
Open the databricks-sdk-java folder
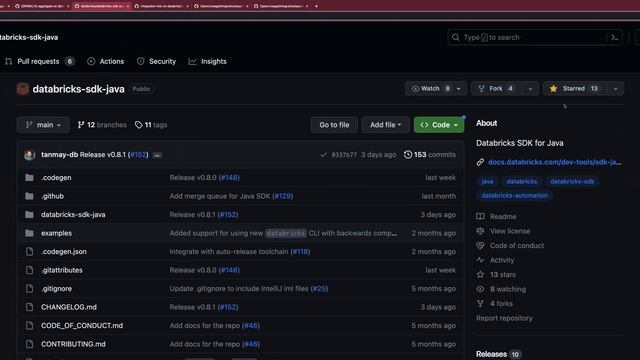click(x=73, y=215)
